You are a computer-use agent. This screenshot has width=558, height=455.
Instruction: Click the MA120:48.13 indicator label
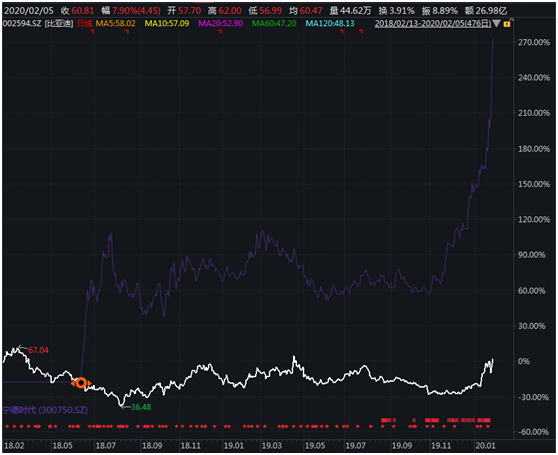[330, 23]
